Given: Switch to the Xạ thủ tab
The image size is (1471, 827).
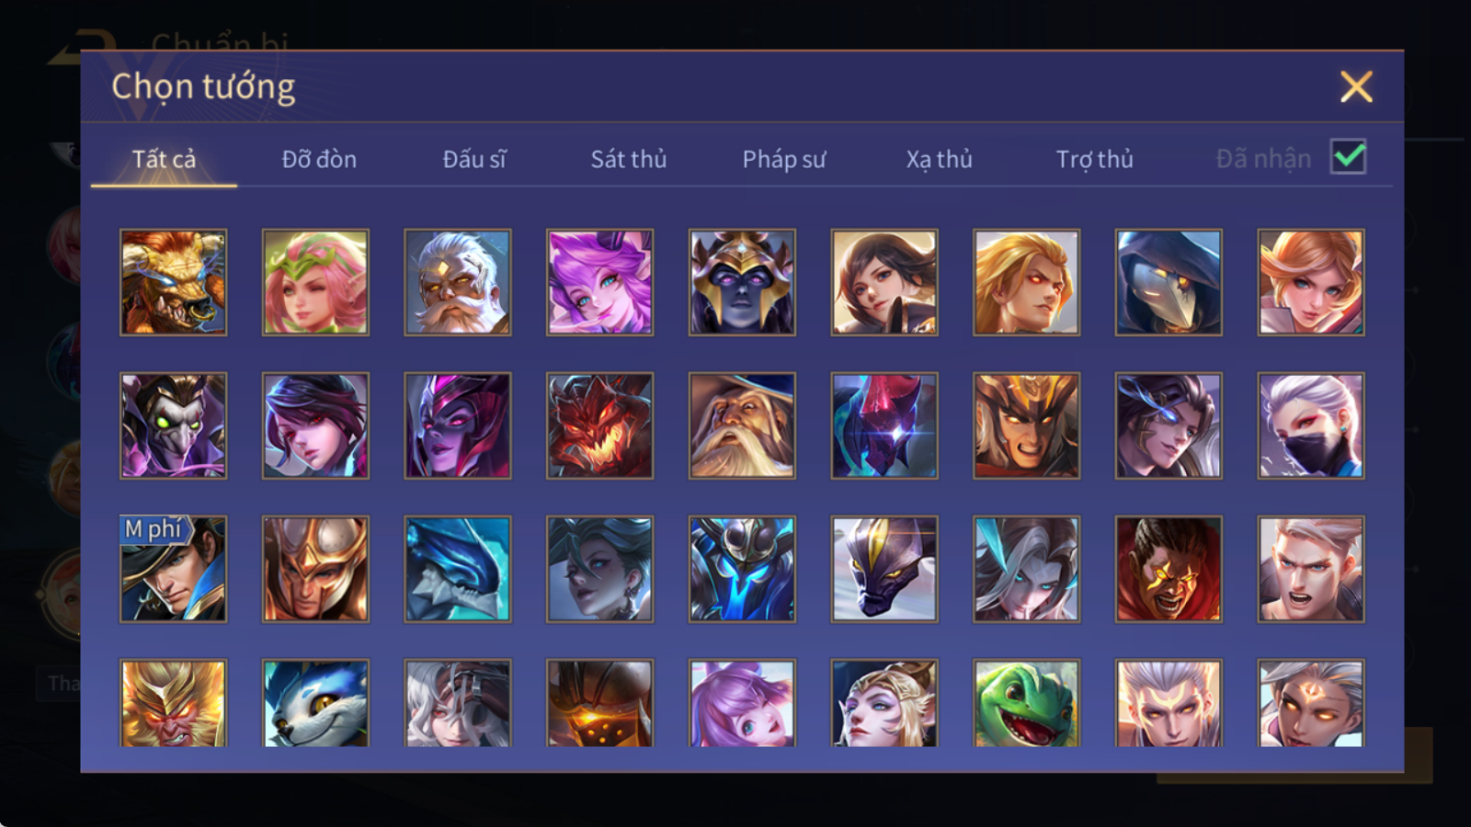Looking at the screenshot, I should (x=939, y=159).
